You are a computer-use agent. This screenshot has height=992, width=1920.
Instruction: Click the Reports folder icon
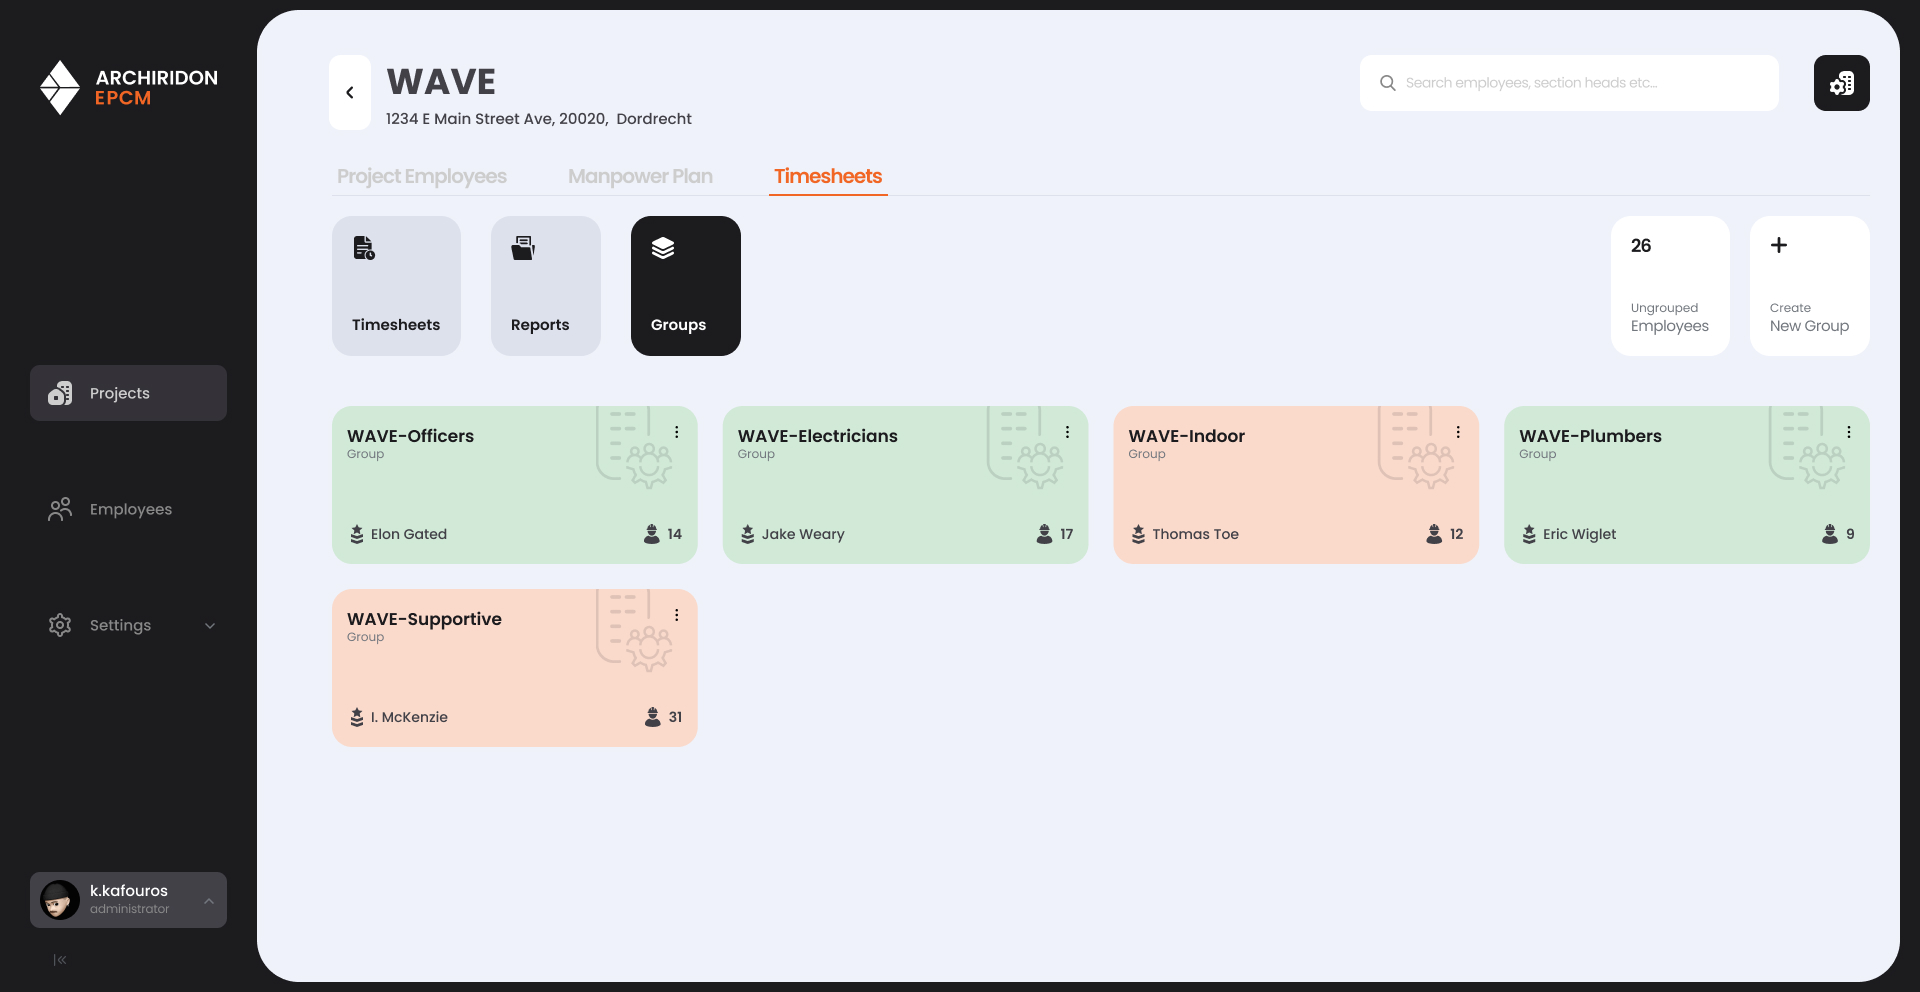point(523,248)
